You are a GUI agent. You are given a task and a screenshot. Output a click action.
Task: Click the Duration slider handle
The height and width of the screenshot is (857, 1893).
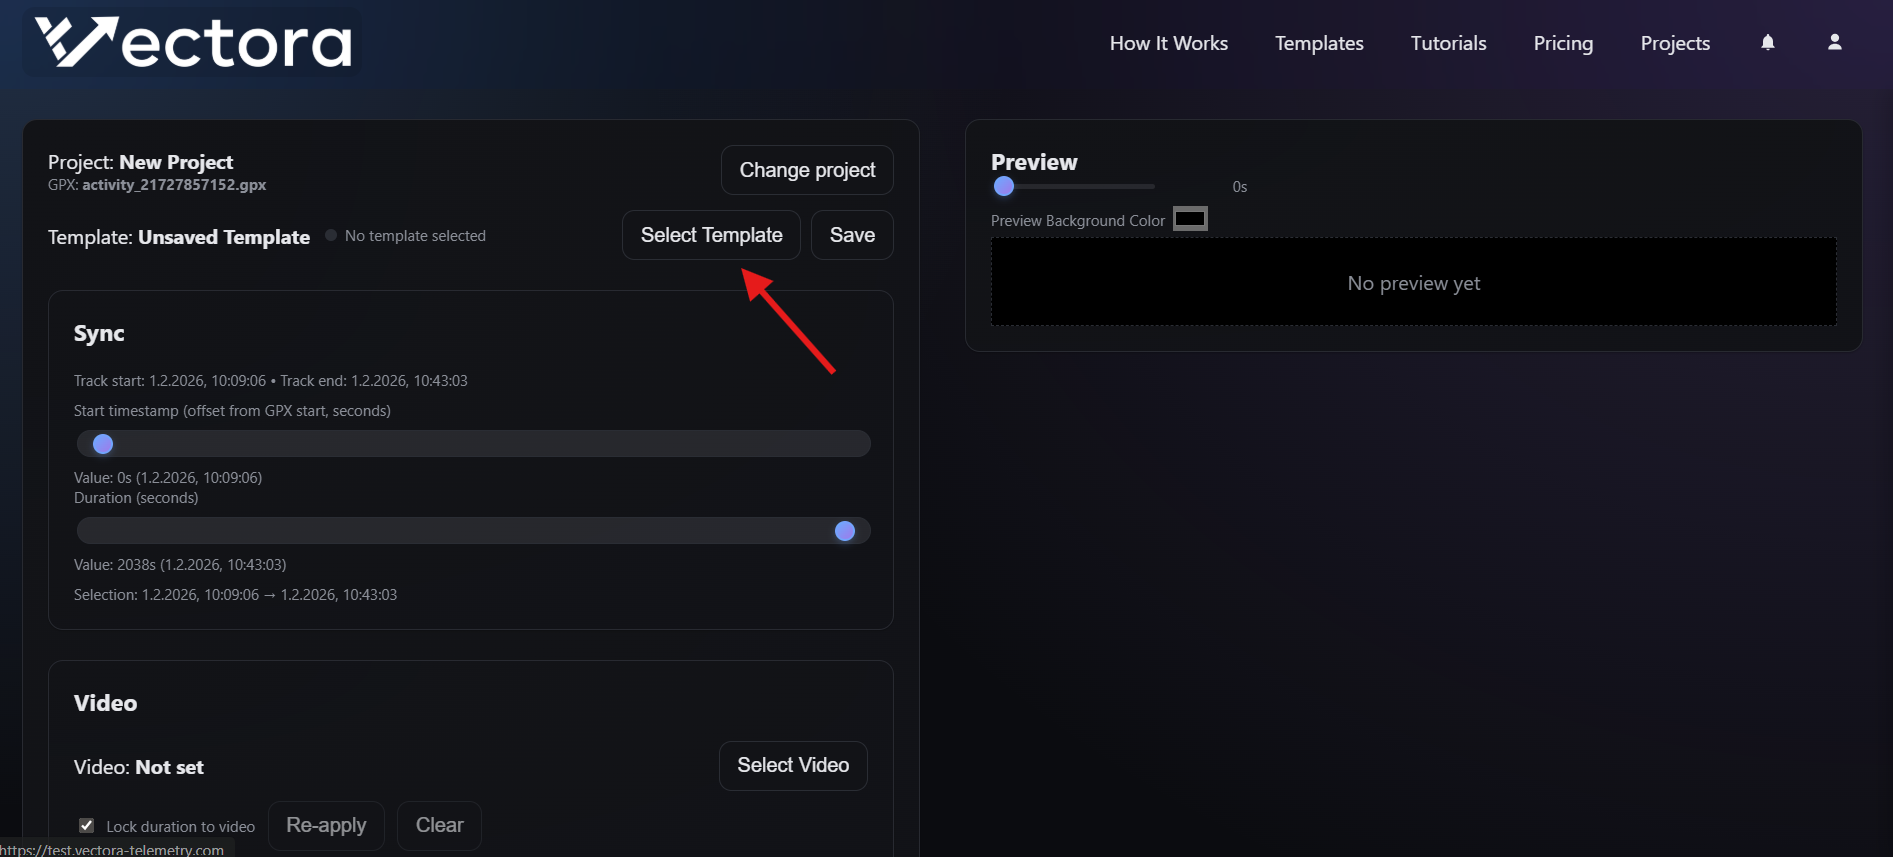[845, 531]
